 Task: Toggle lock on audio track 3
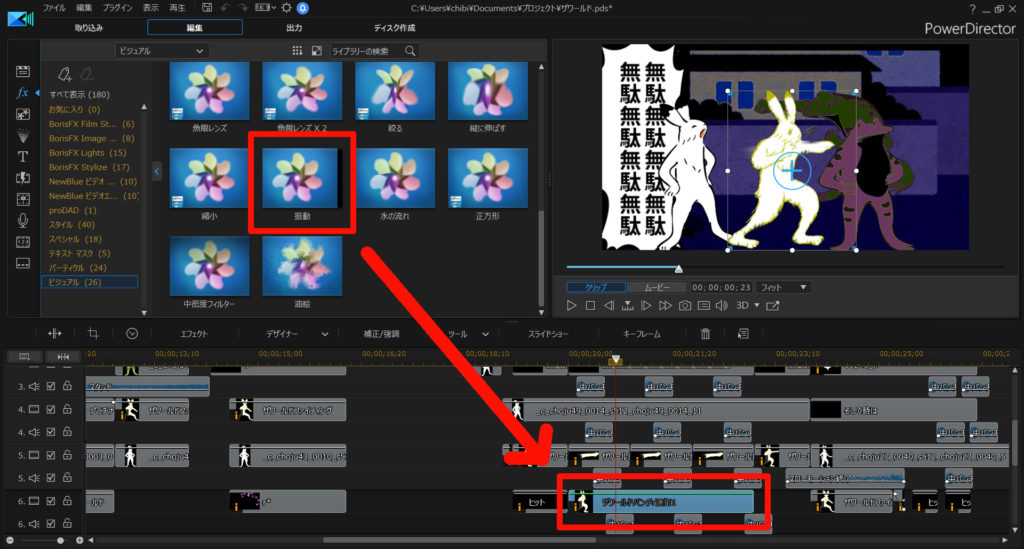pyautogui.click(x=67, y=386)
